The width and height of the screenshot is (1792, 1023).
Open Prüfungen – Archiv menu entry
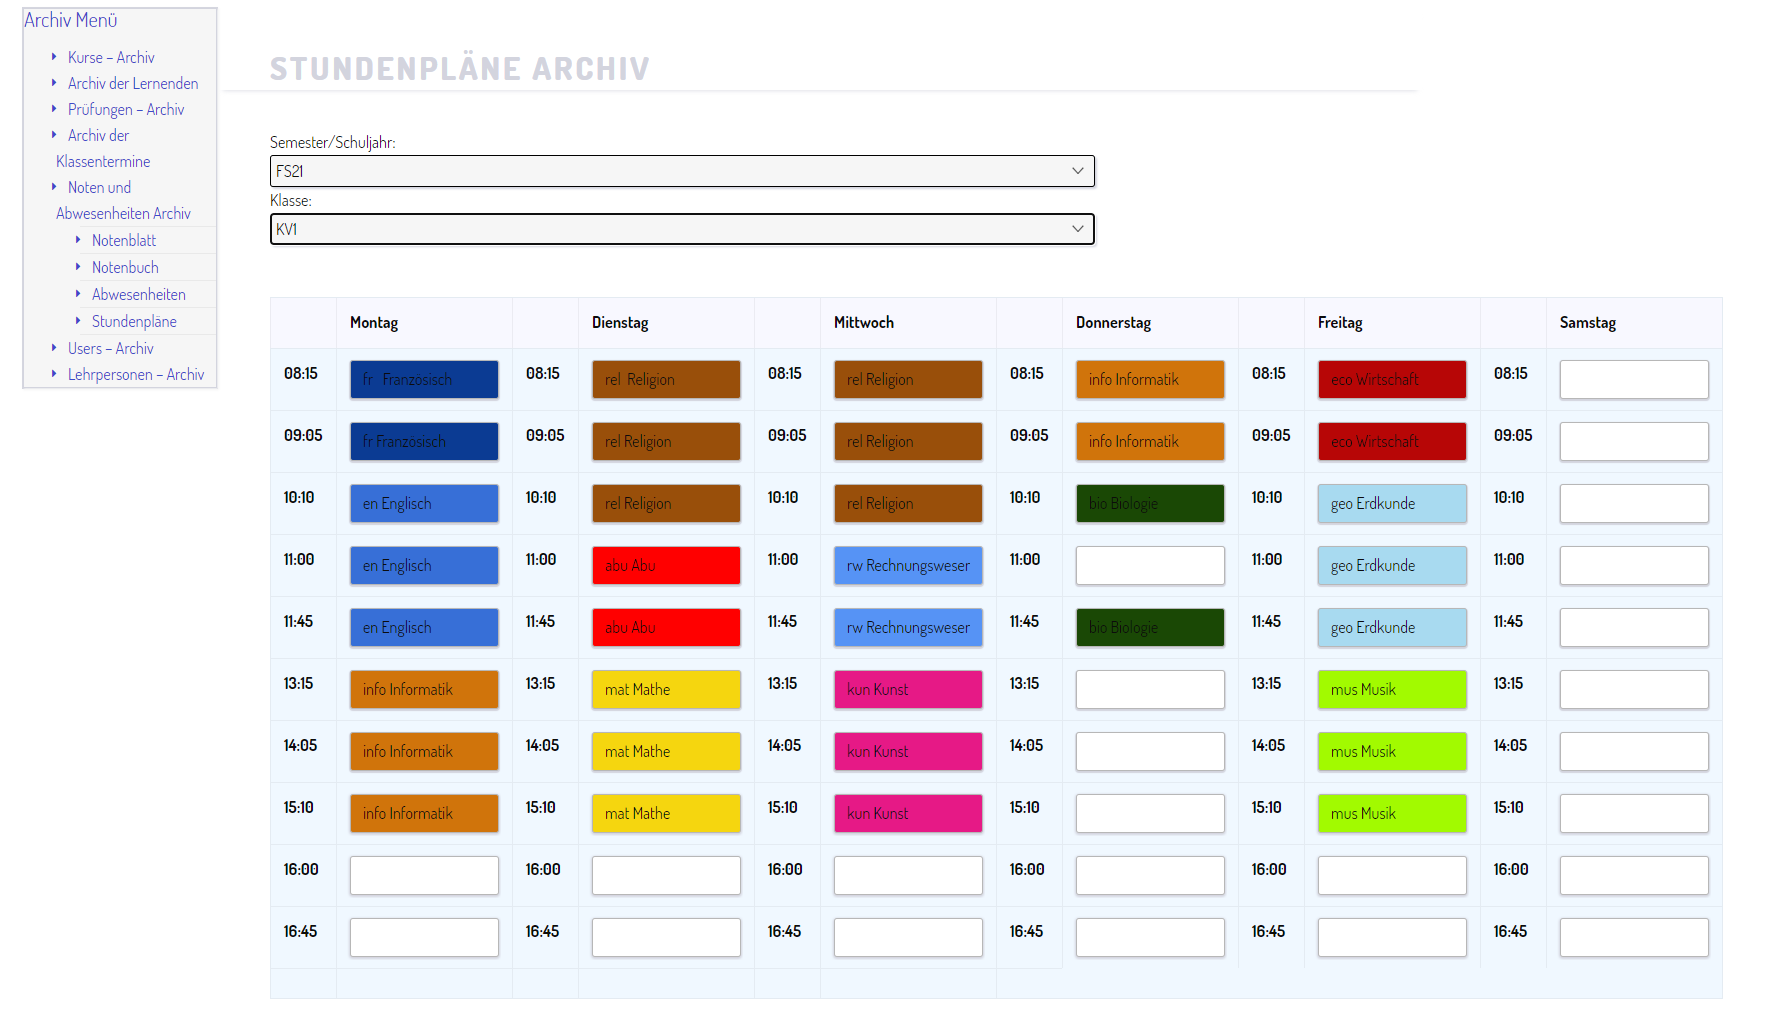pyautogui.click(x=125, y=109)
